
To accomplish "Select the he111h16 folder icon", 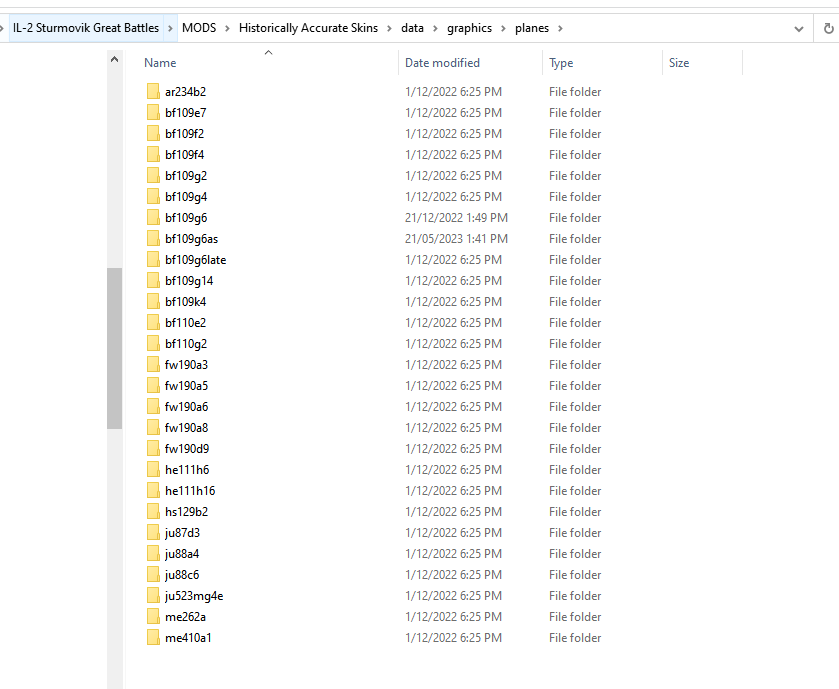I will click(x=153, y=491).
